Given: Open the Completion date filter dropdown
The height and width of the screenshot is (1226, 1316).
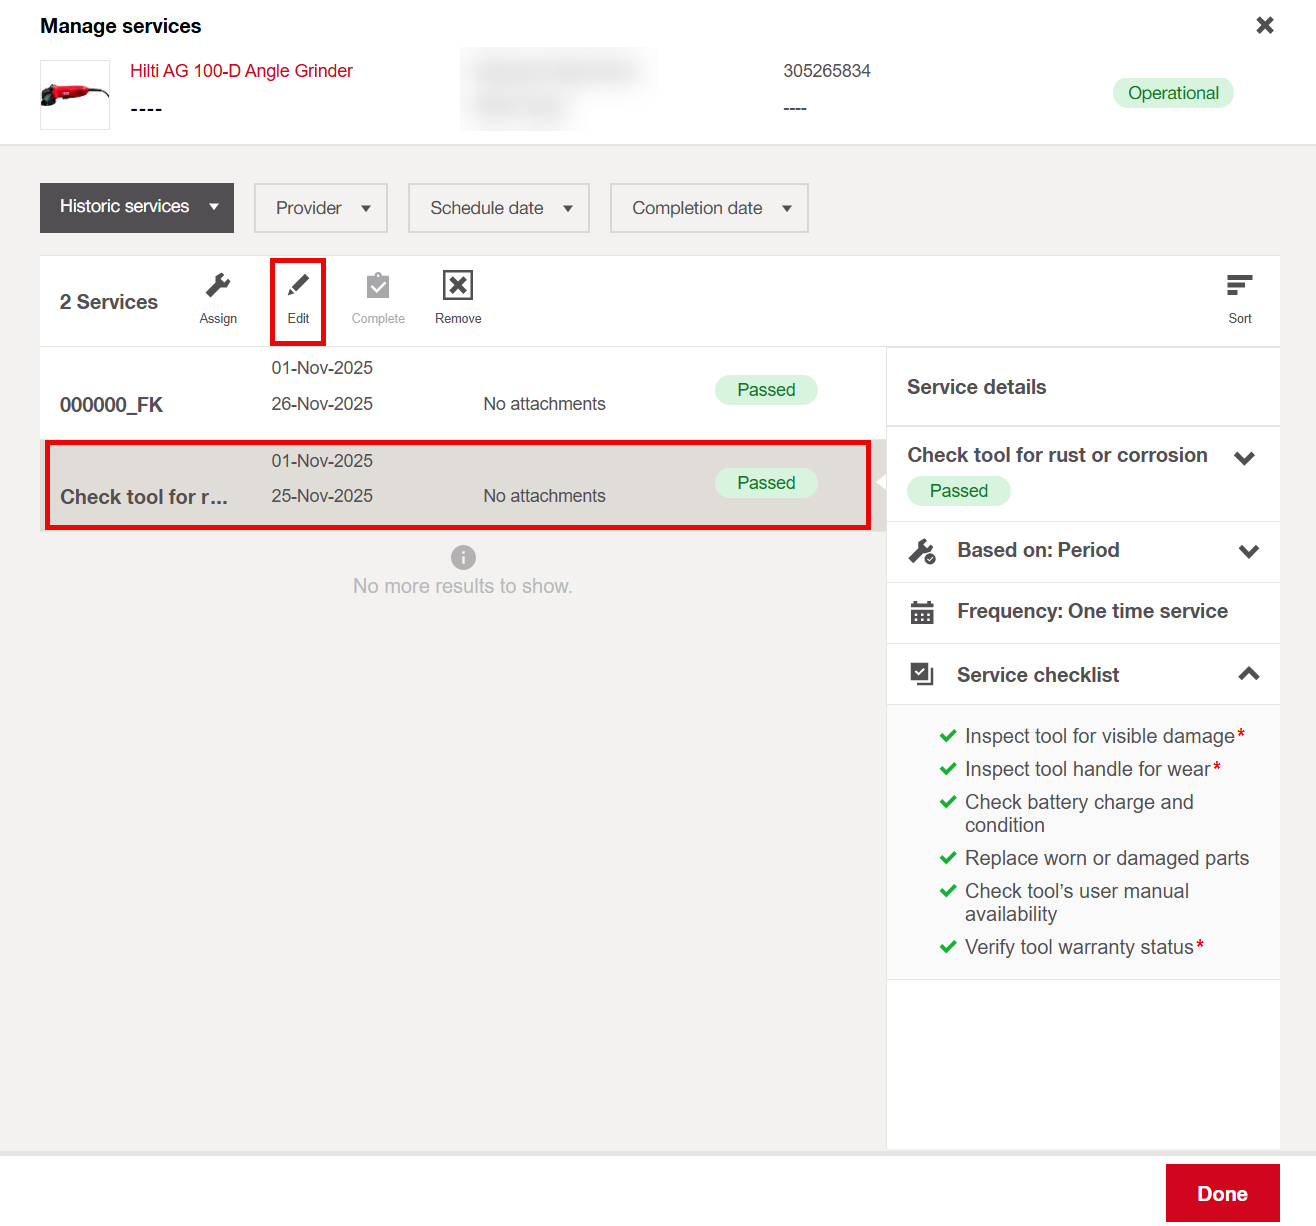Looking at the screenshot, I should [709, 208].
